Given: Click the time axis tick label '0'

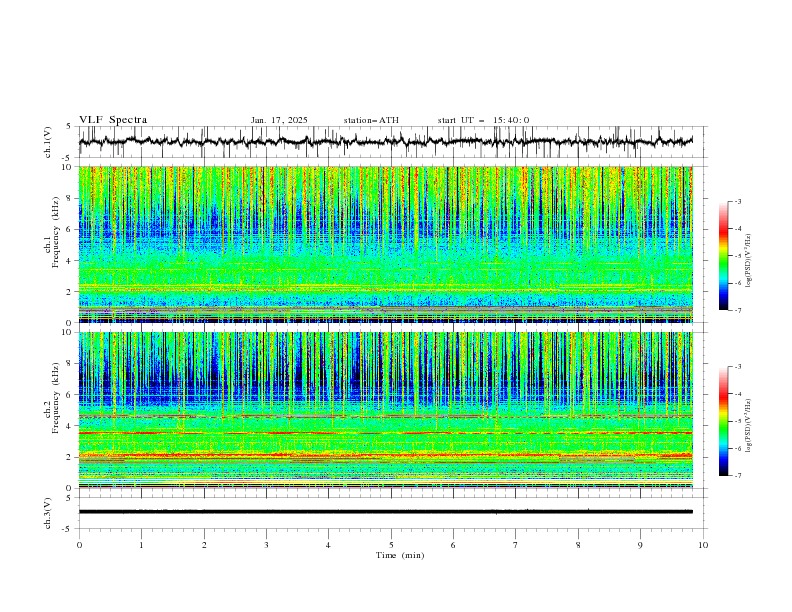Looking at the screenshot, I should [79, 545].
